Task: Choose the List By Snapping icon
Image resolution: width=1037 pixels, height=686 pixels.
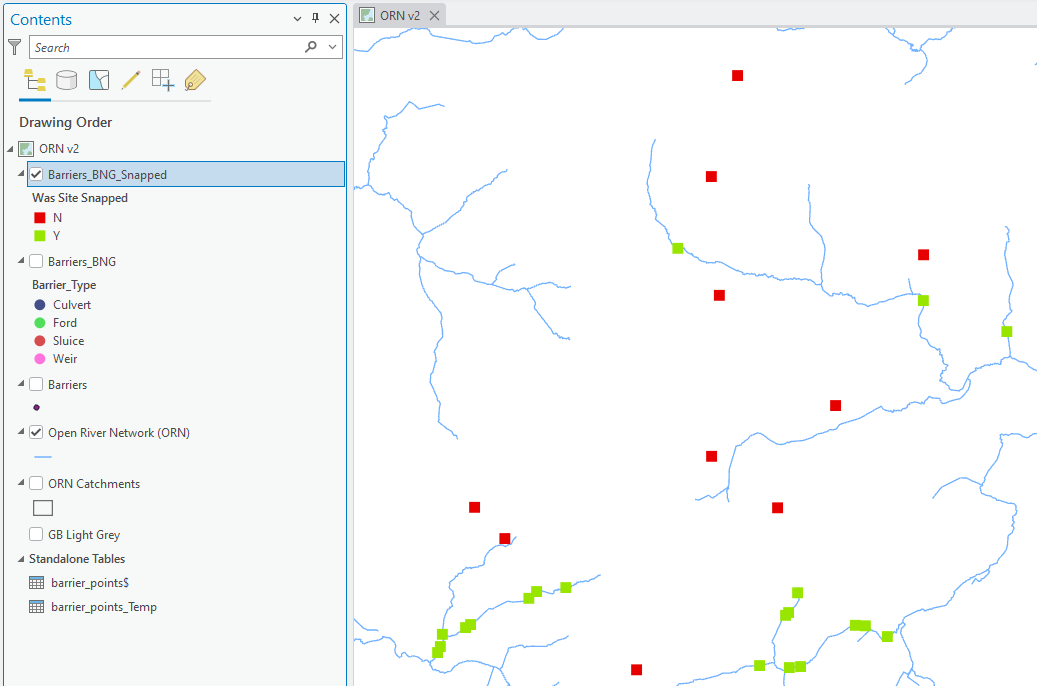Action: click(x=163, y=81)
